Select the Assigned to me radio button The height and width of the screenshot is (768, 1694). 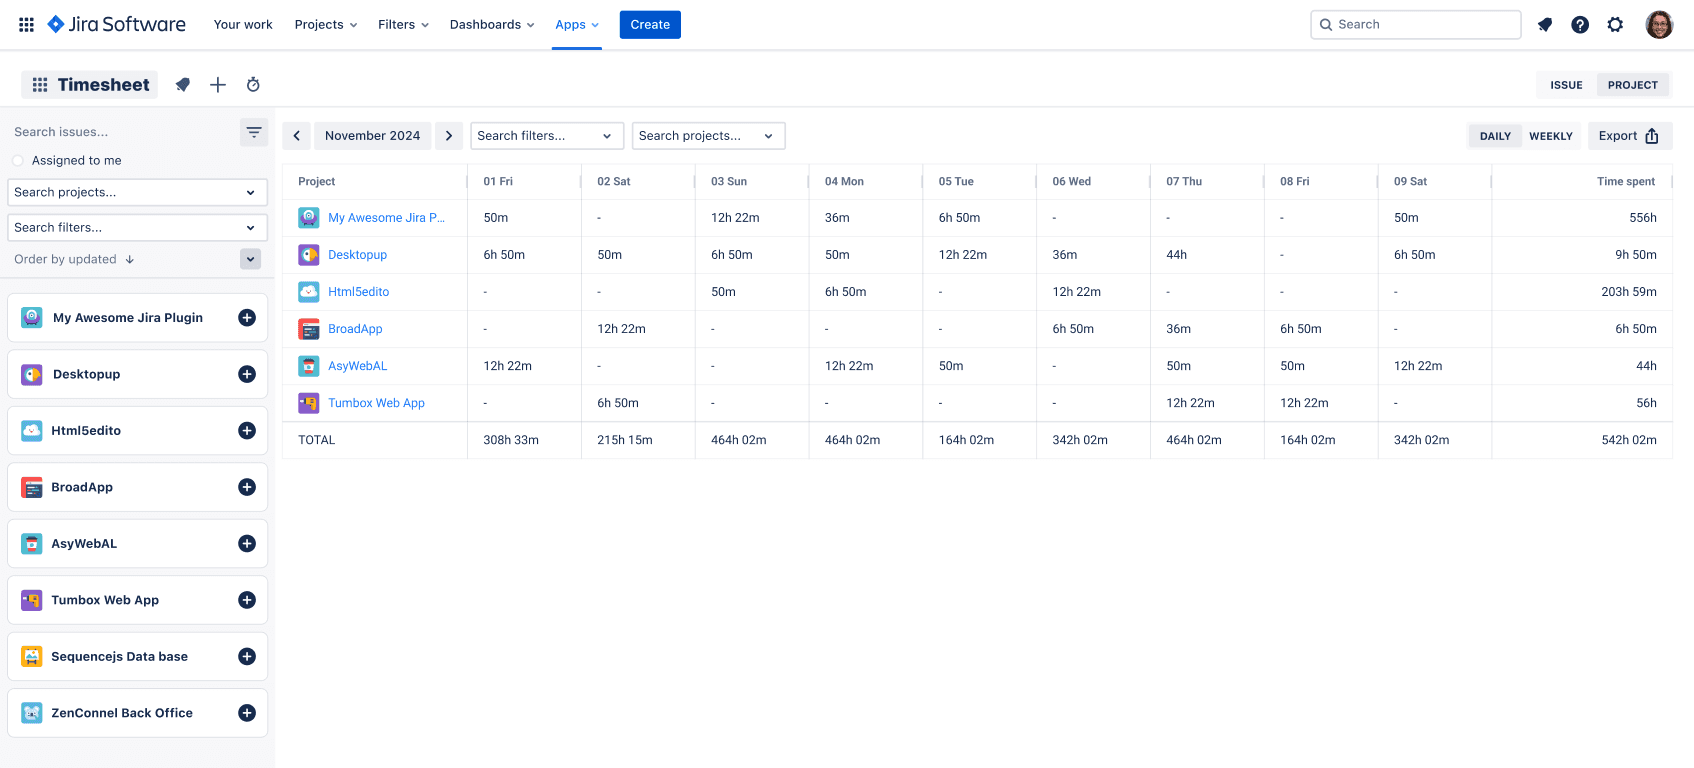click(x=18, y=161)
